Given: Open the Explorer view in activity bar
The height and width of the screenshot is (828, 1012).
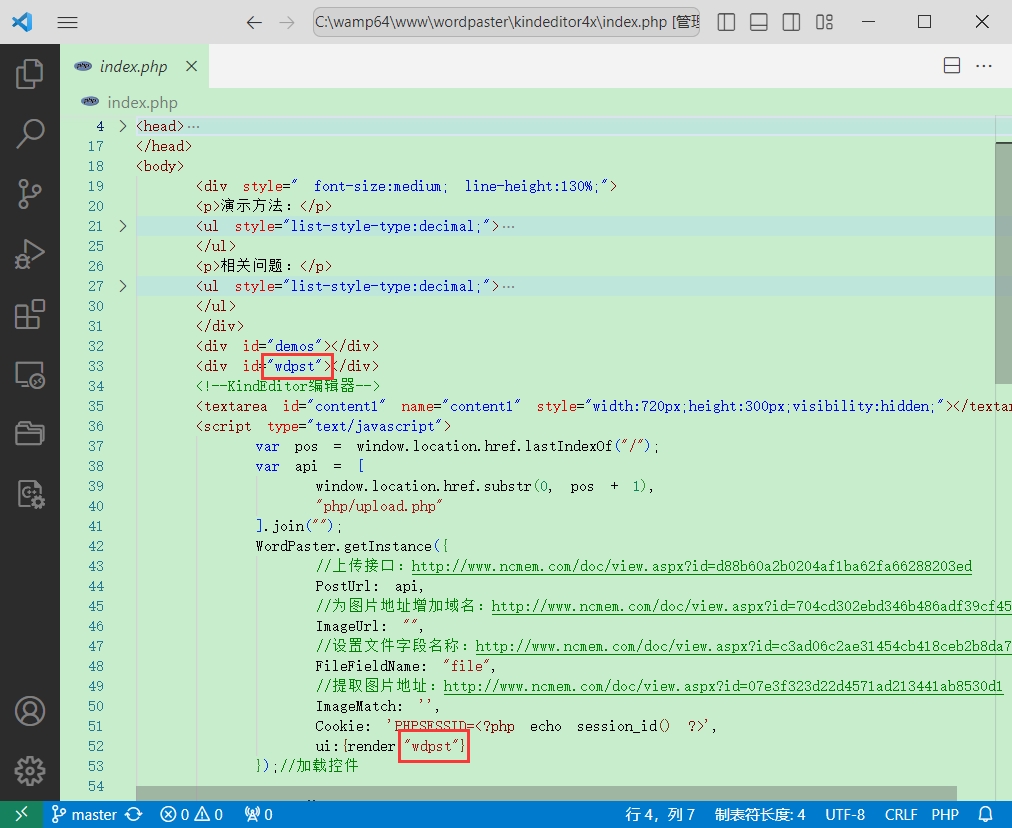Looking at the screenshot, I should [x=30, y=74].
